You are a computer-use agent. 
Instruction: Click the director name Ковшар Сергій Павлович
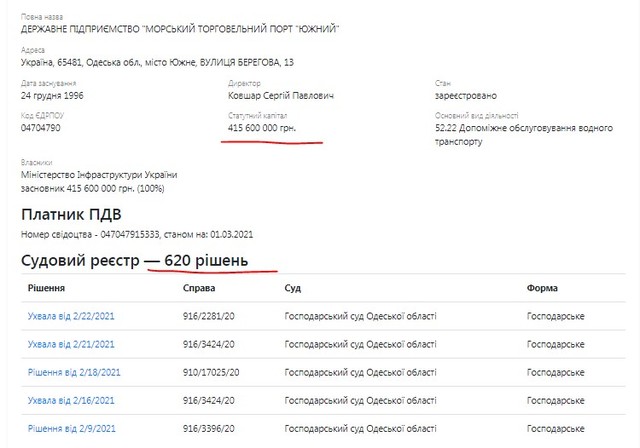(280, 95)
